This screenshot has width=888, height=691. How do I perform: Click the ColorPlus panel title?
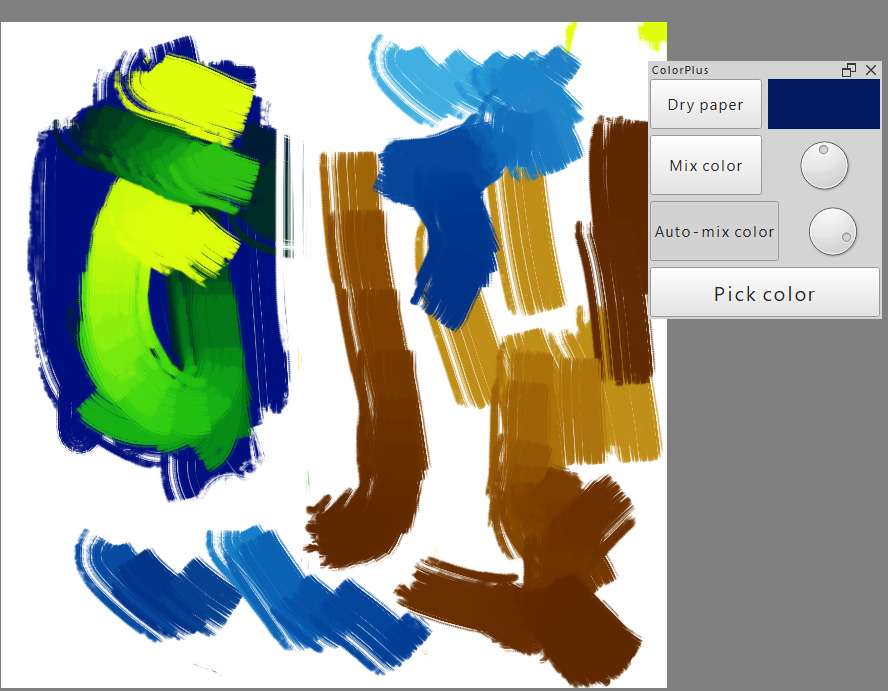680,70
